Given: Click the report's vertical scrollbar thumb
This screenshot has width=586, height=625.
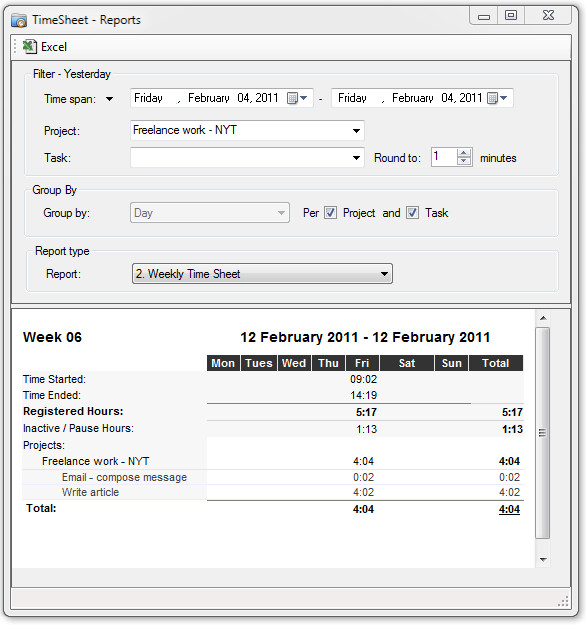Looking at the screenshot, I should tap(543, 433).
